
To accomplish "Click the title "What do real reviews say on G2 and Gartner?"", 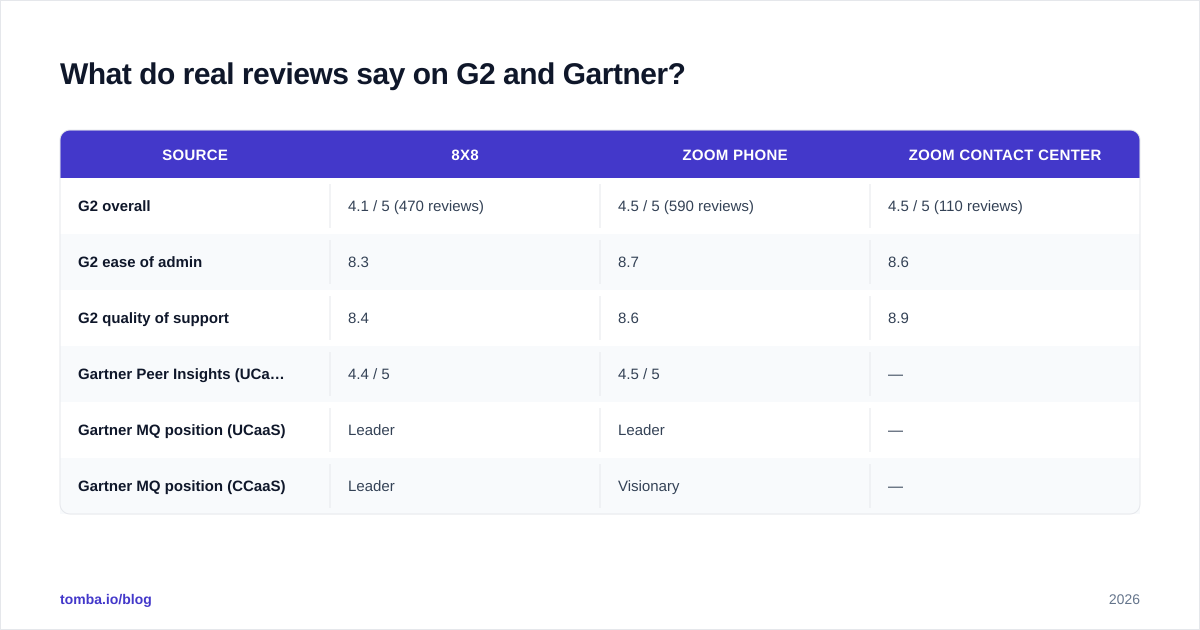I will point(372,74).
